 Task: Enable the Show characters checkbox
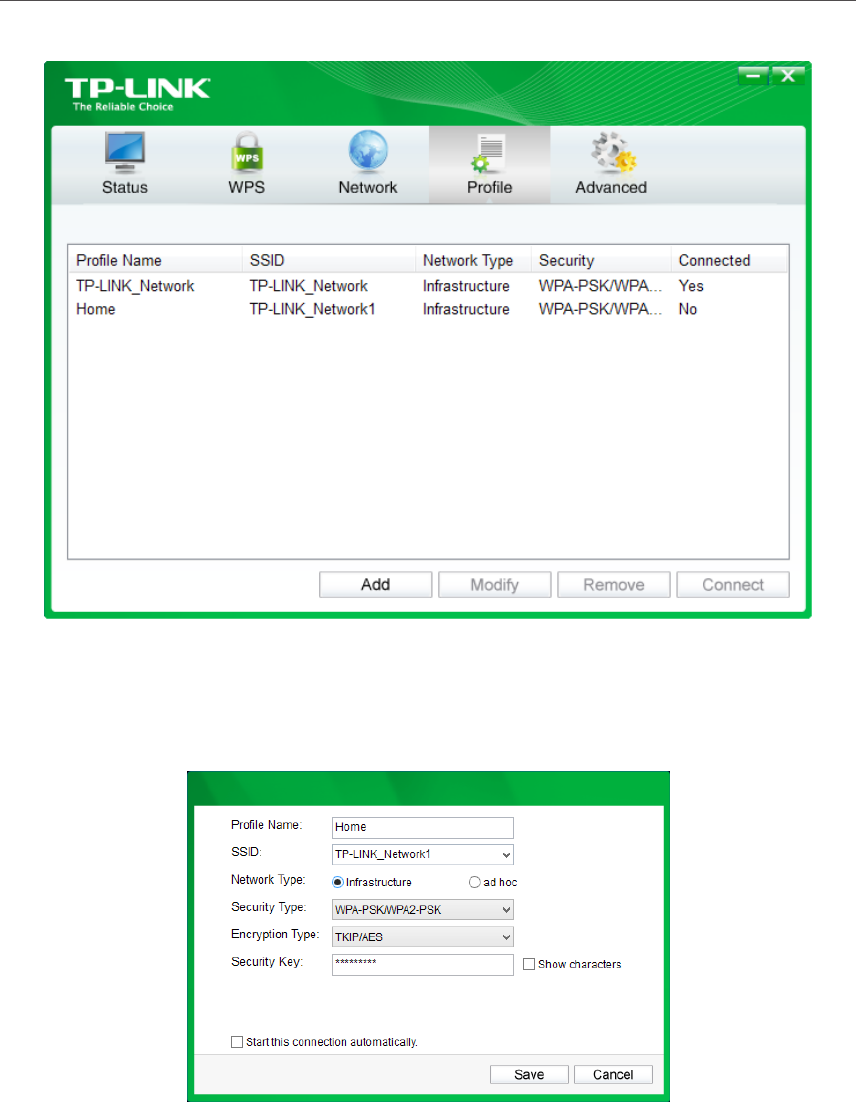coord(529,964)
